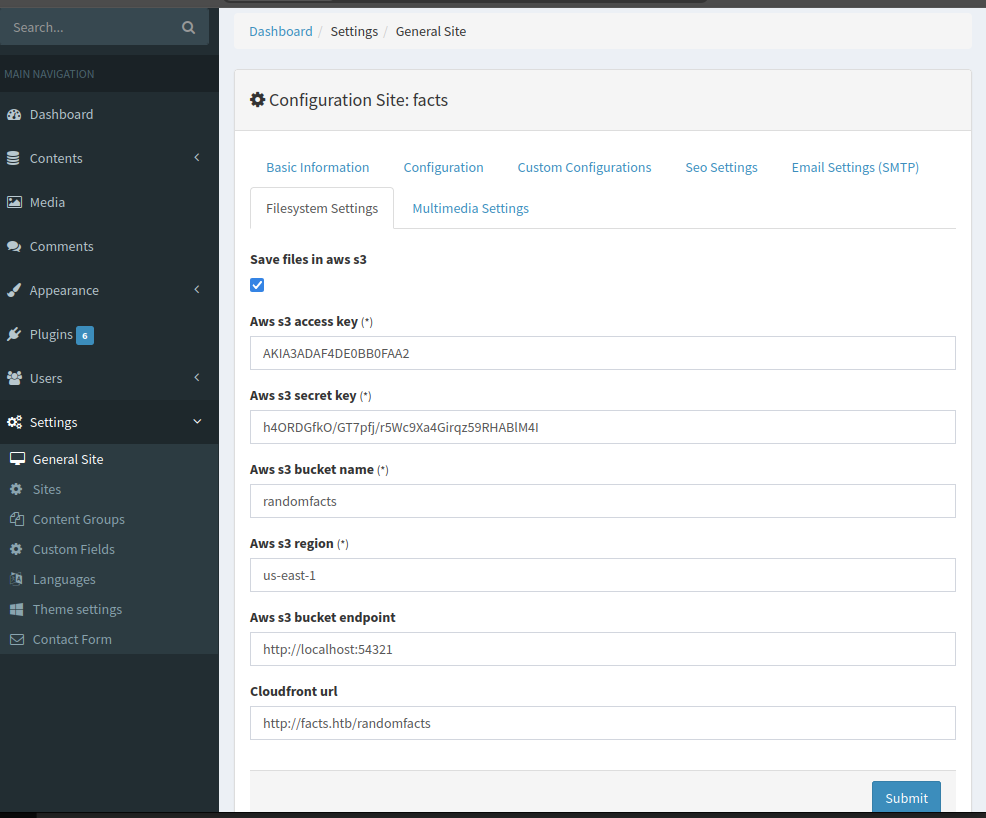
Task: Follow the Dashboard breadcrumb link
Action: (280, 31)
